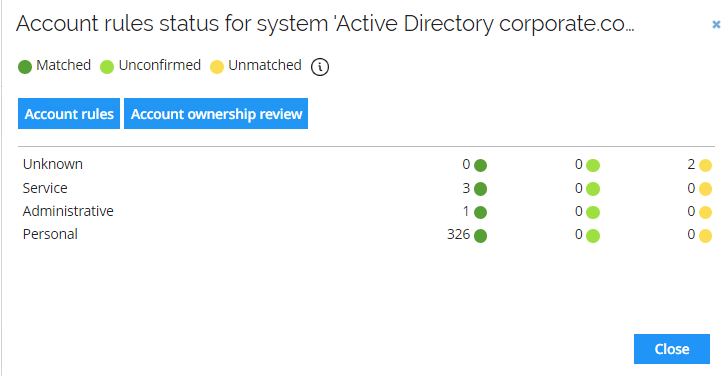728x376 pixels.
Task: Click the dialog title text
Action: [325, 24]
